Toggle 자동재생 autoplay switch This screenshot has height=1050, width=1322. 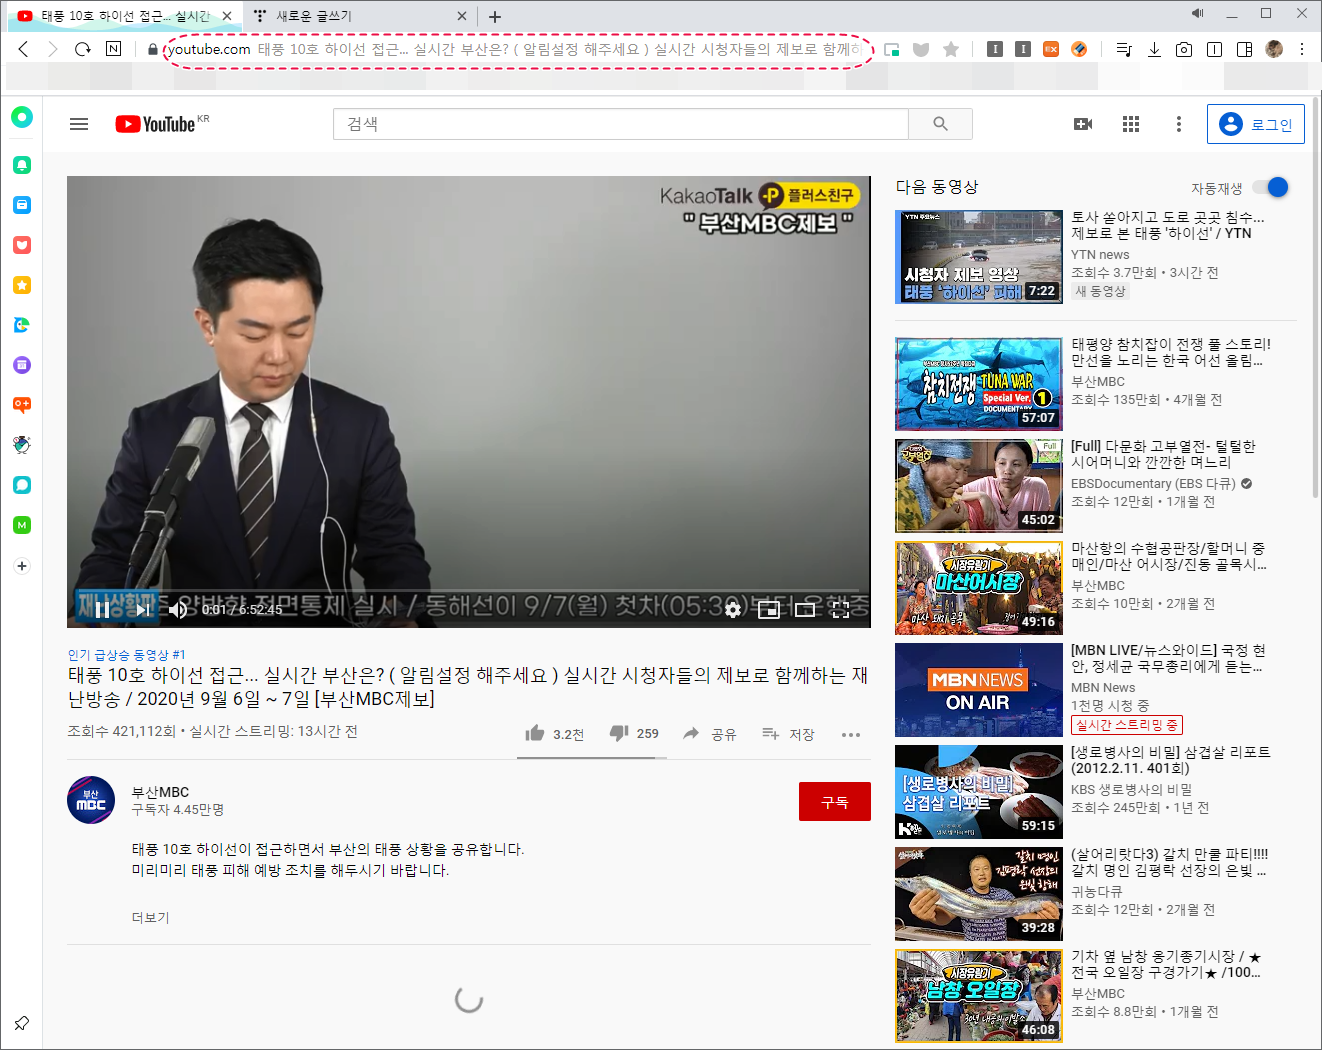coord(1271,187)
